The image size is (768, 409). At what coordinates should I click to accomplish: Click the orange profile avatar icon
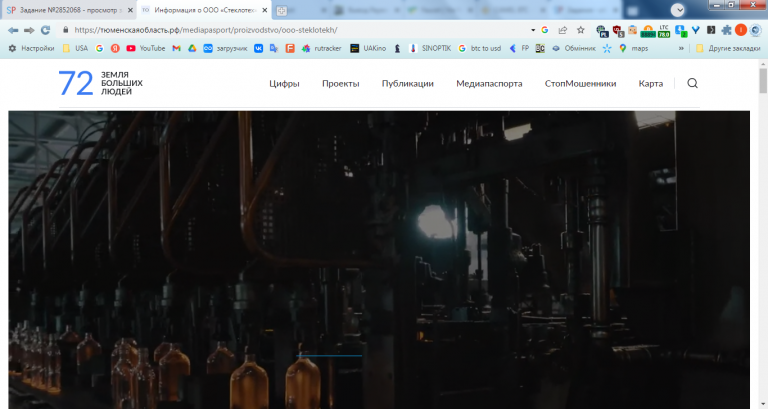741,30
